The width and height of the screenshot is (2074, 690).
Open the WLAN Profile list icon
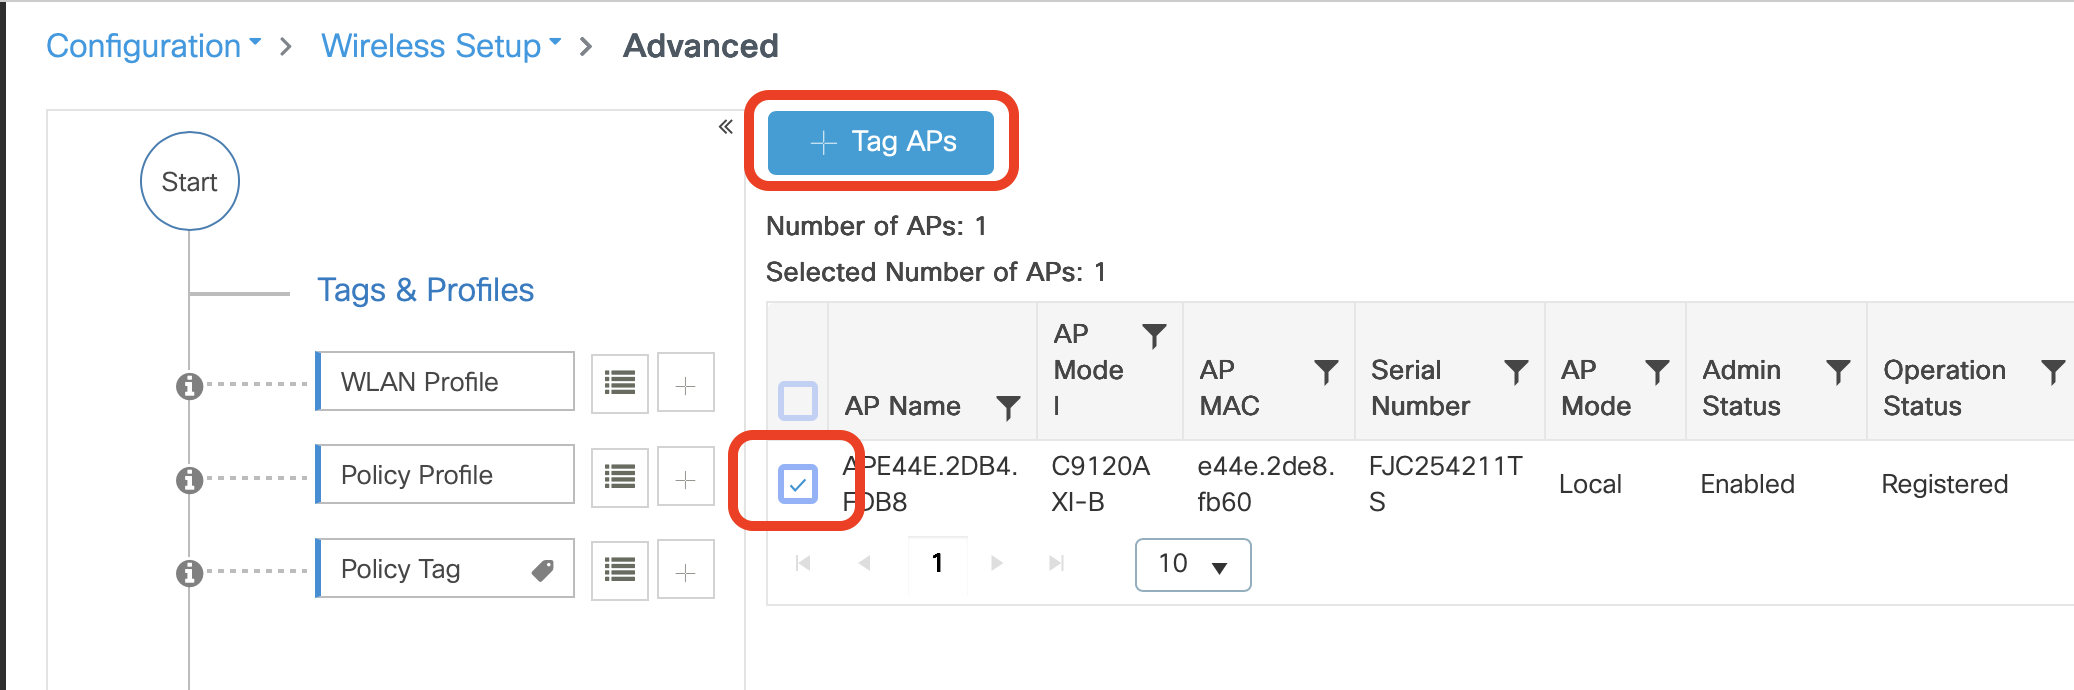(620, 383)
